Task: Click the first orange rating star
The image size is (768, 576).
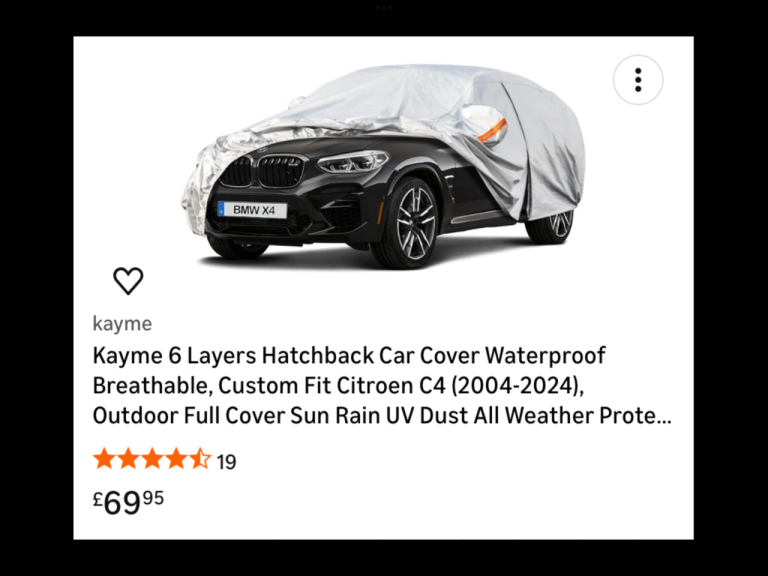Action: 104,459
